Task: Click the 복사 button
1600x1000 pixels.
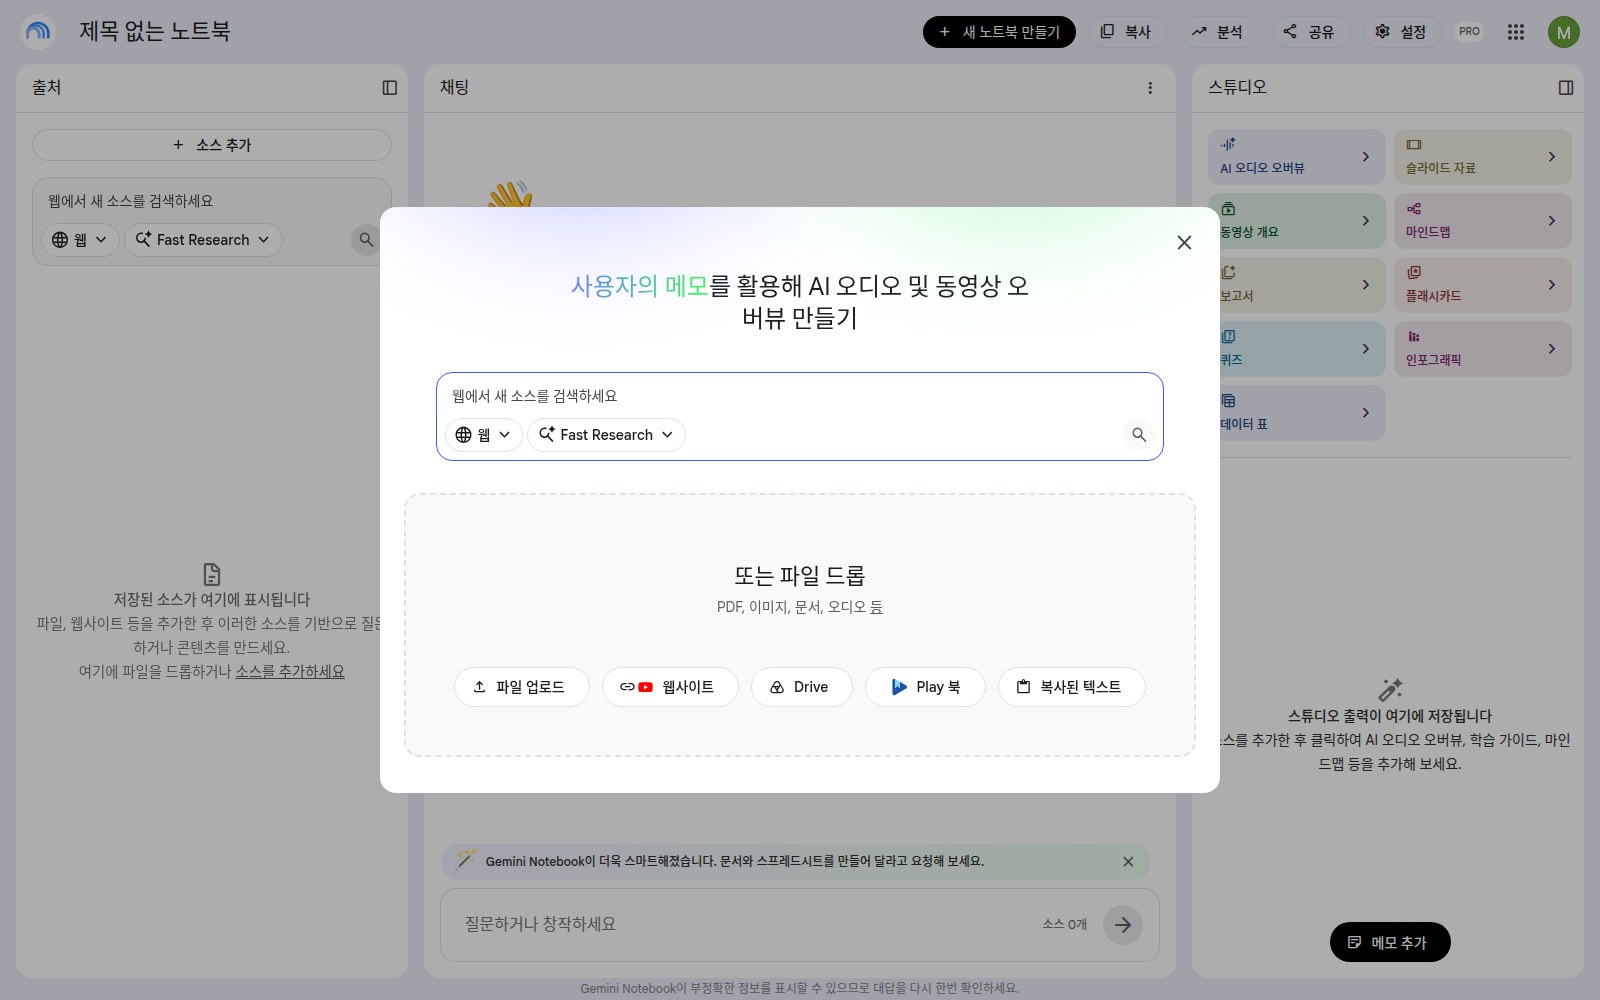Action: click(x=1126, y=32)
